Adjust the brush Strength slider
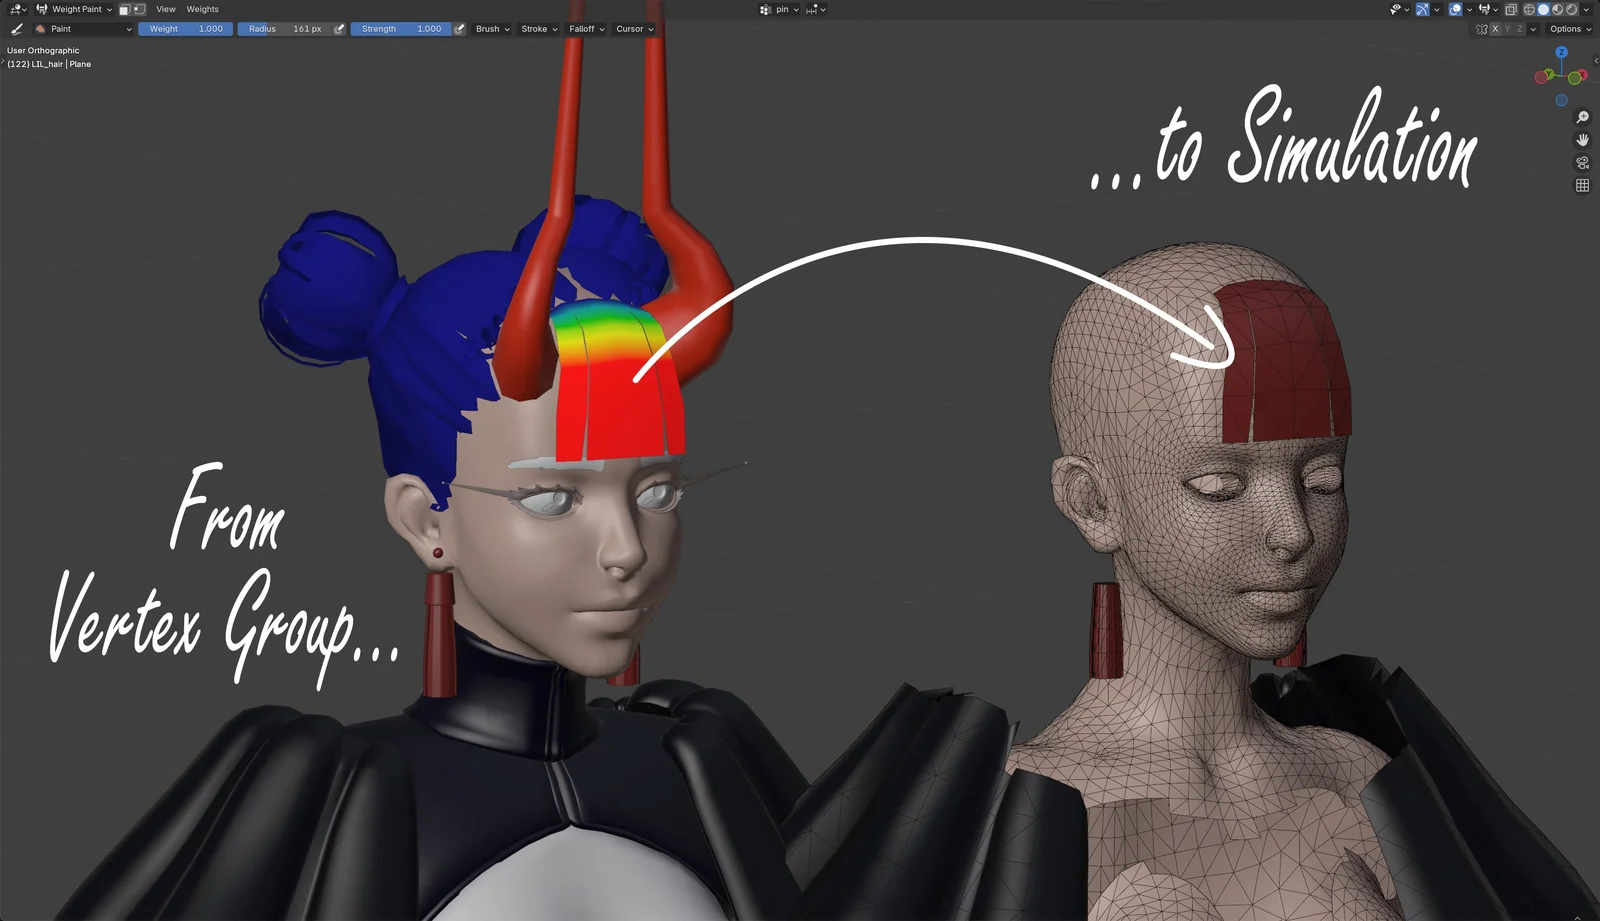This screenshot has width=1600, height=921. pyautogui.click(x=402, y=29)
